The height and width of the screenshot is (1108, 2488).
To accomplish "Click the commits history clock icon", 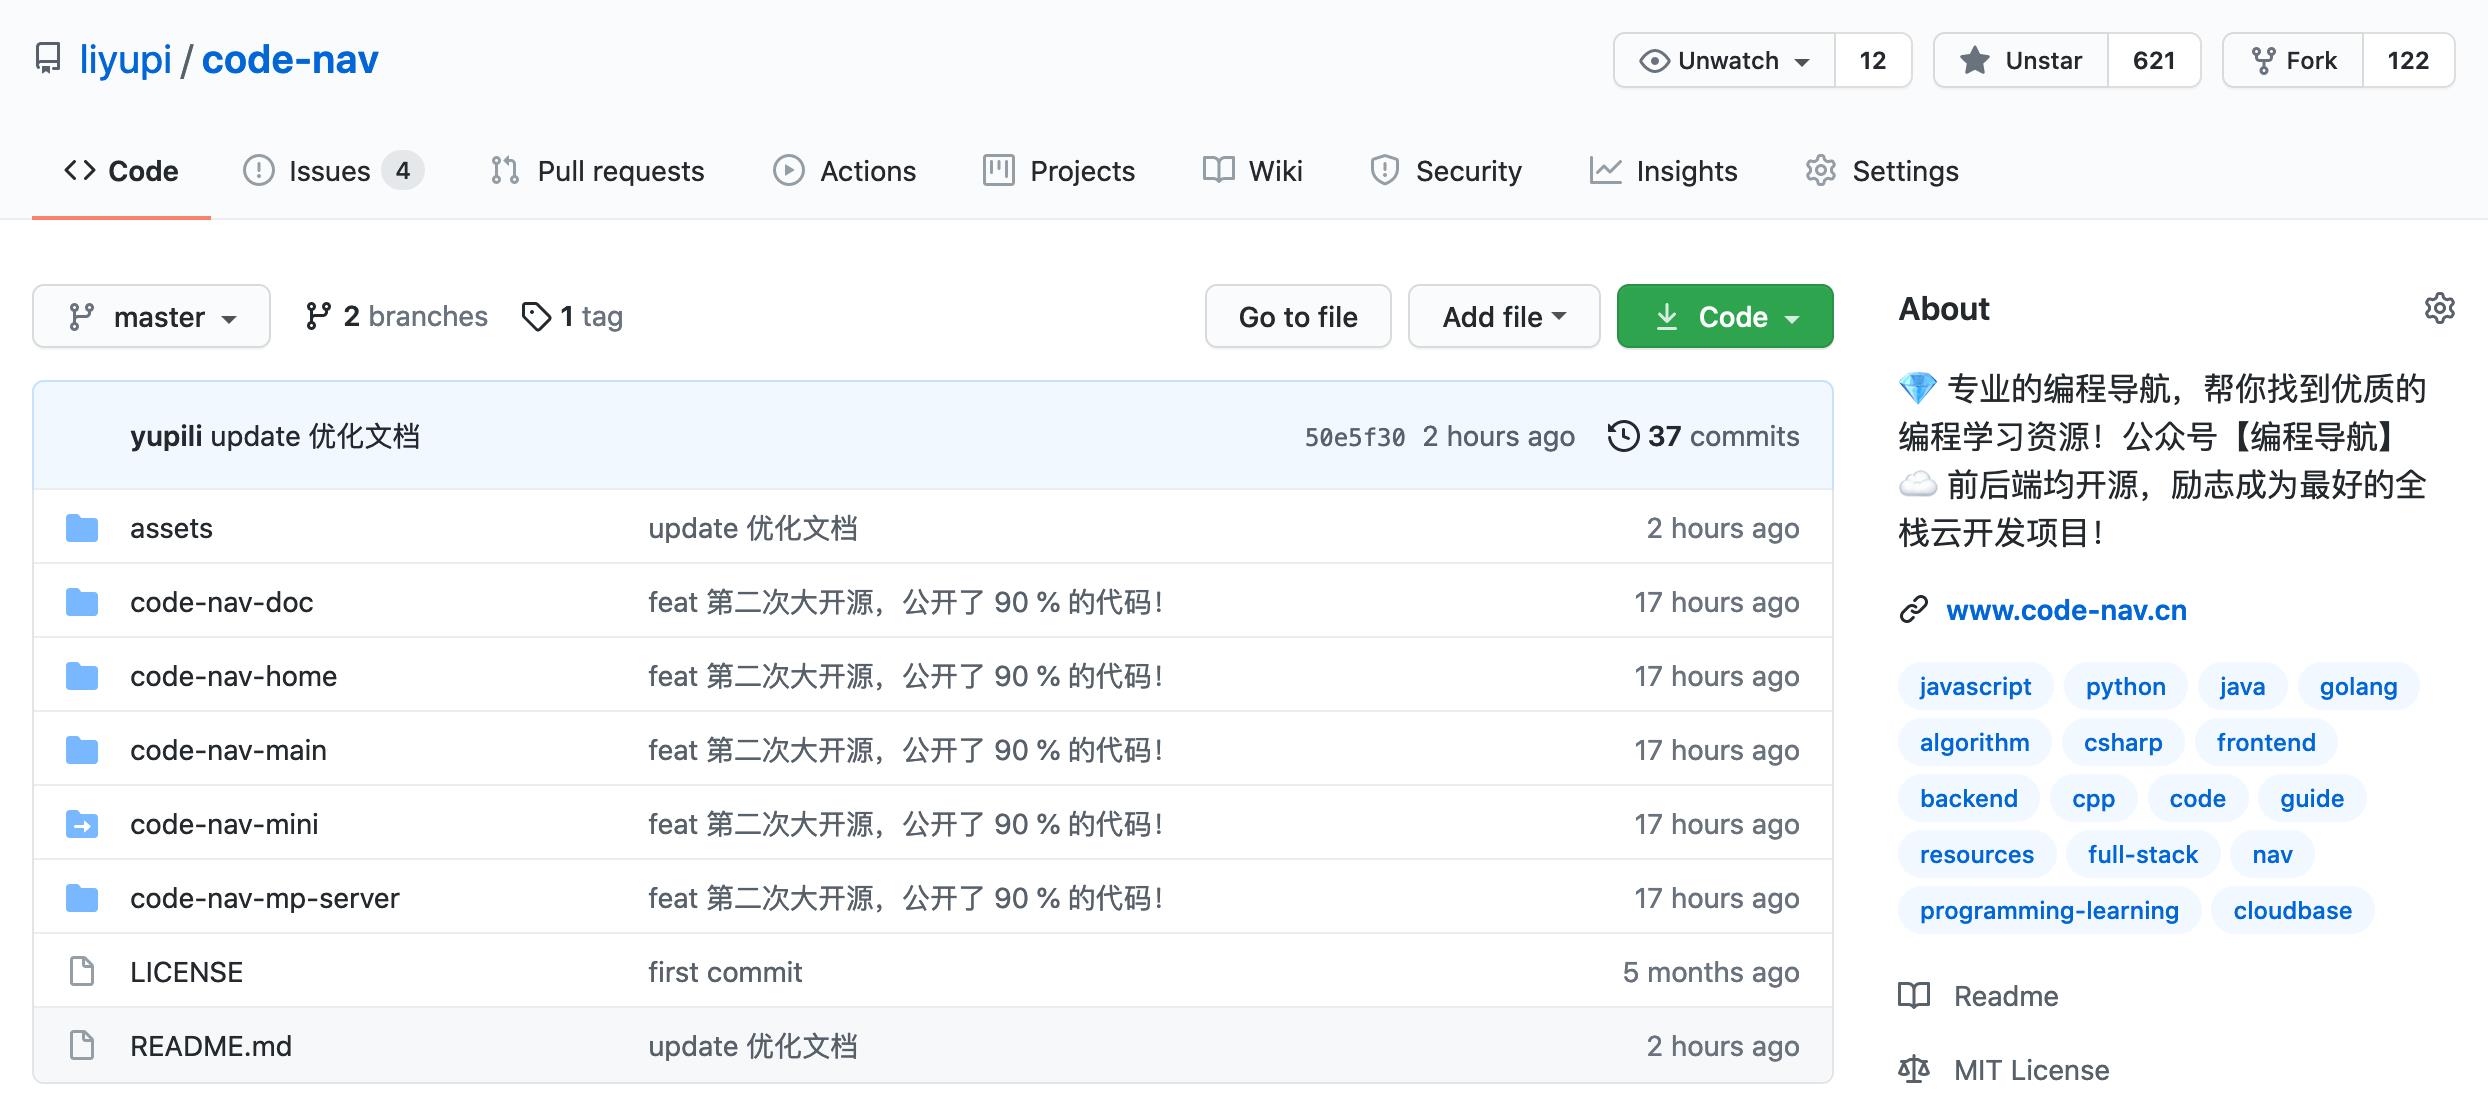I will 1623,436.
